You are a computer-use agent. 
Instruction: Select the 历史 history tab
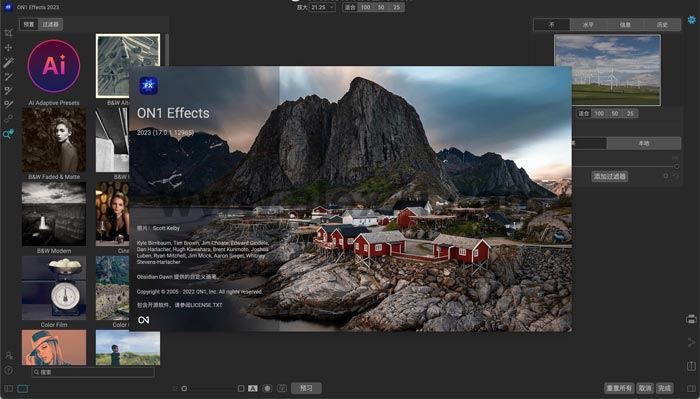pyautogui.click(x=662, y=25)
